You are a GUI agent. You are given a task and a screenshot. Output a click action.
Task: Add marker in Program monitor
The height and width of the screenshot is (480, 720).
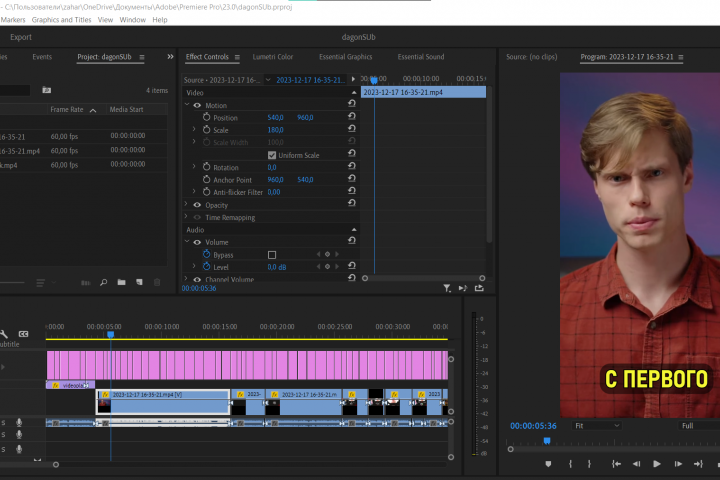(x=548, y=464)
